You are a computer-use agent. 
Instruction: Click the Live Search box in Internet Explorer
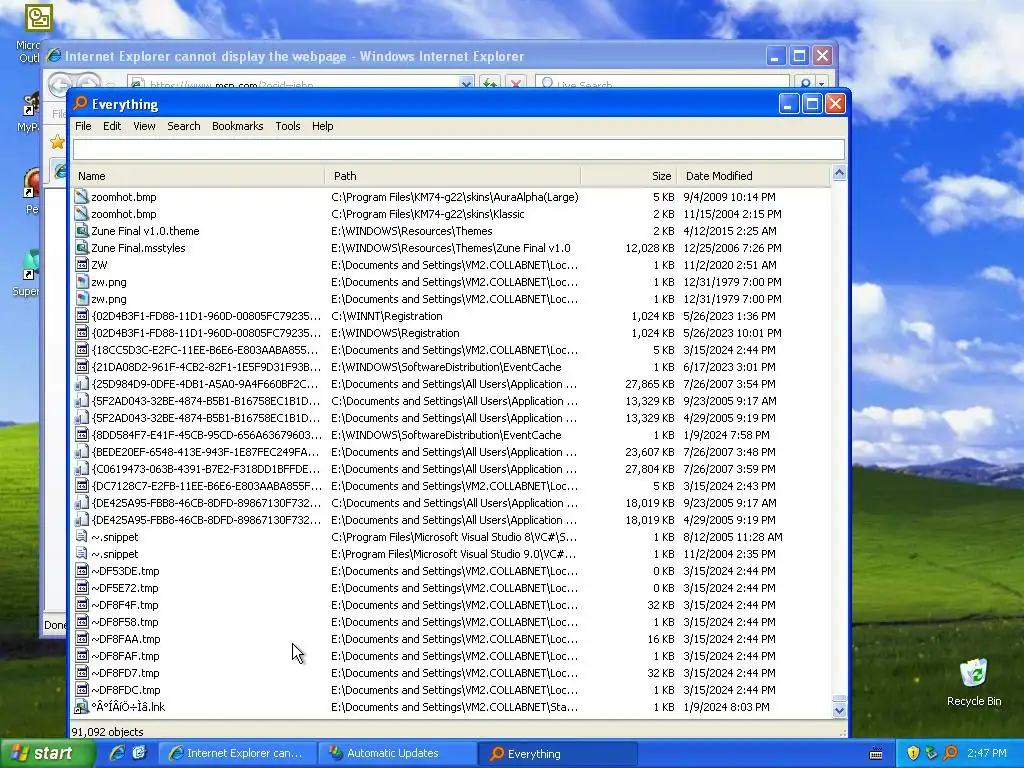pyautogui.click(x=662, y=84)
